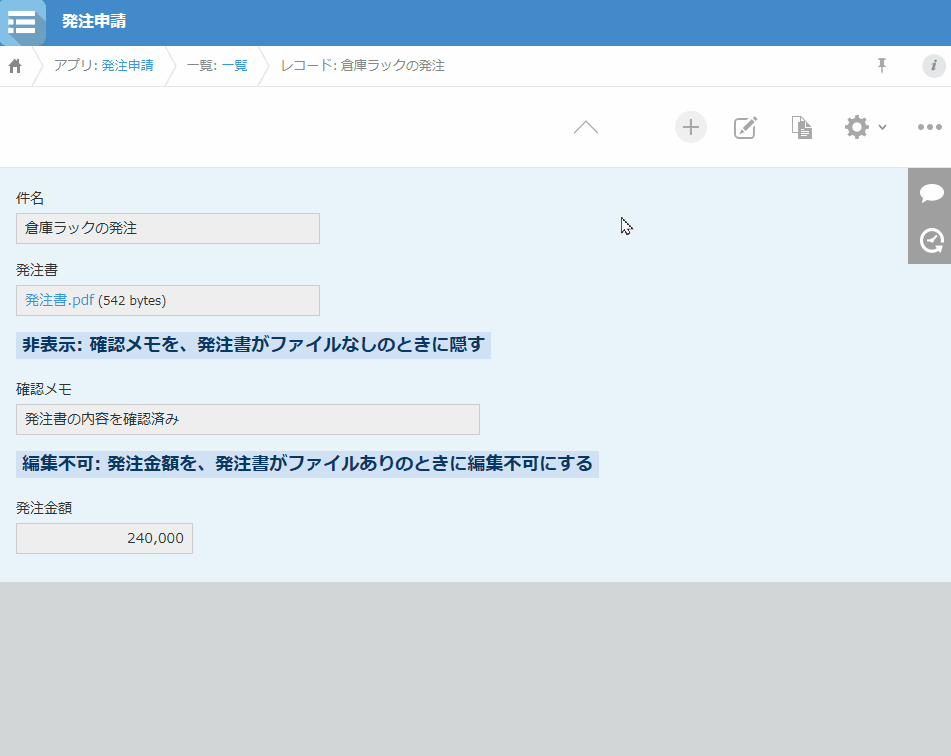The image size is (951, 756).
Task: Edit this record with the pencil icon
Action: [745, 127]
